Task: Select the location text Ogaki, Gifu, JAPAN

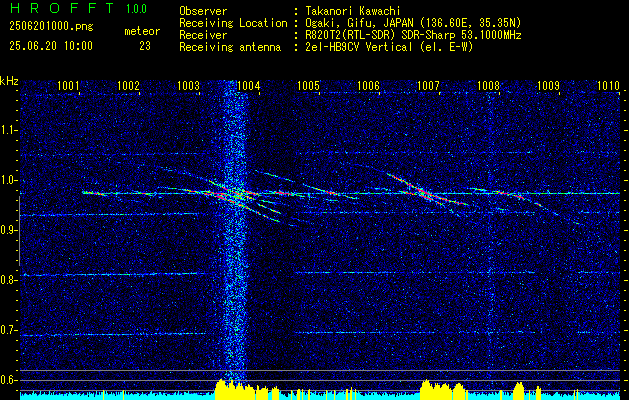Action: [361, 23]
